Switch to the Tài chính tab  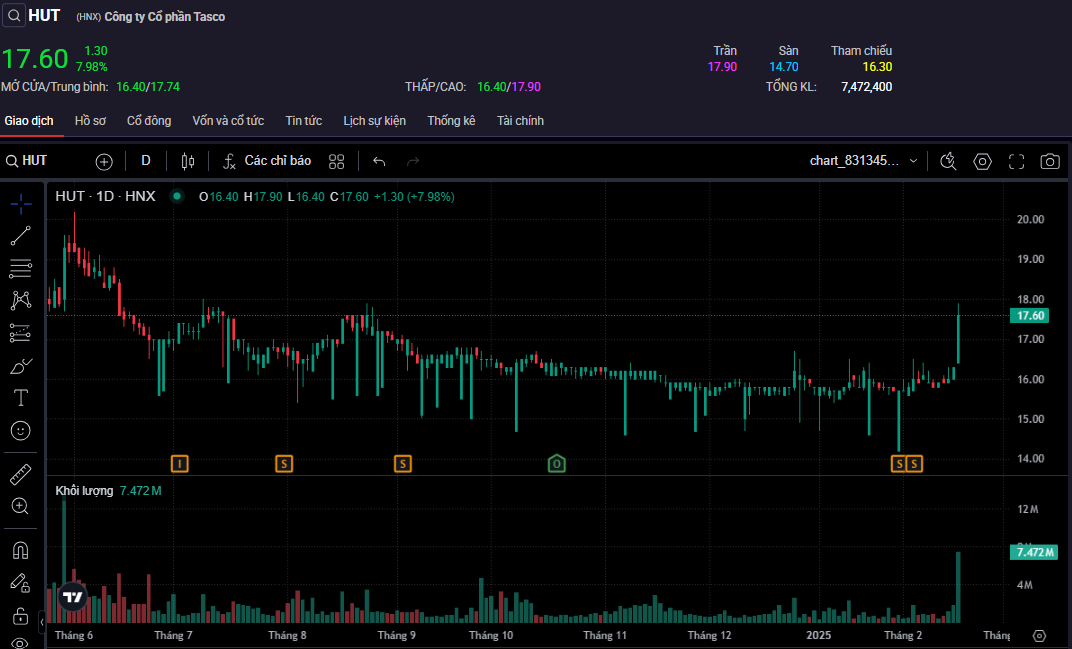[x=520, y=121]
